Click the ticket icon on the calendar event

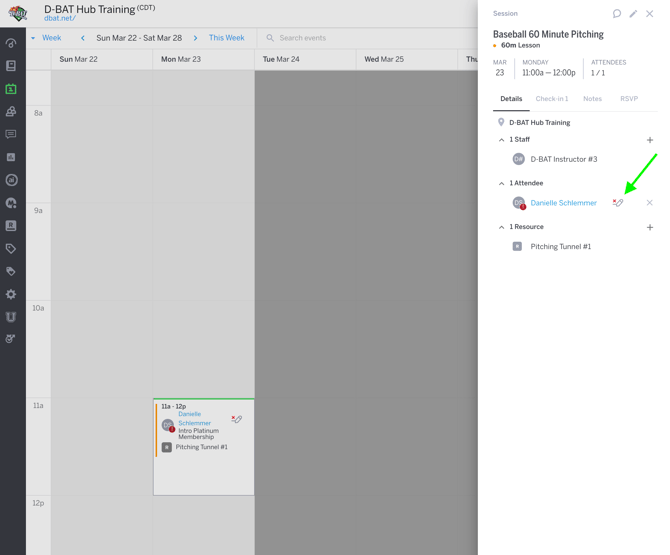pos(237,419)
